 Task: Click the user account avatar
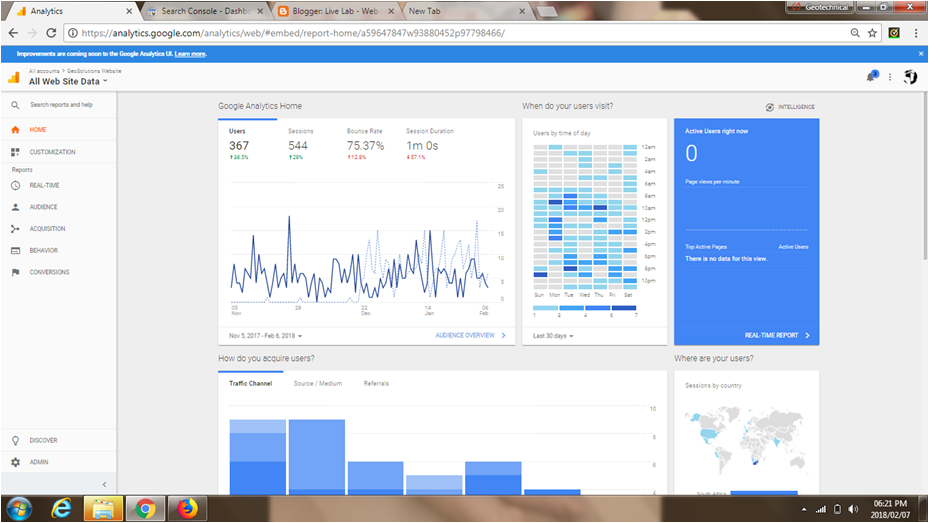point(910,76)
